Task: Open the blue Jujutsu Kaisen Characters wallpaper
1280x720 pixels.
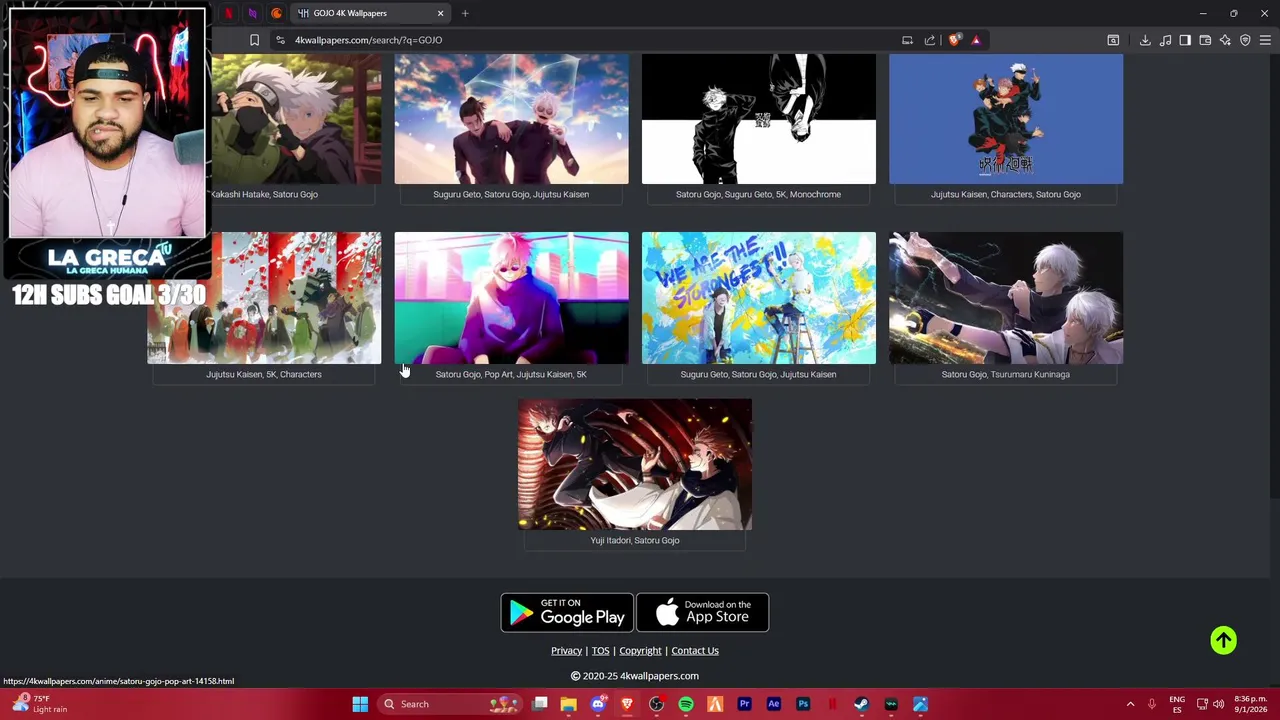Action: (1006, 119)
